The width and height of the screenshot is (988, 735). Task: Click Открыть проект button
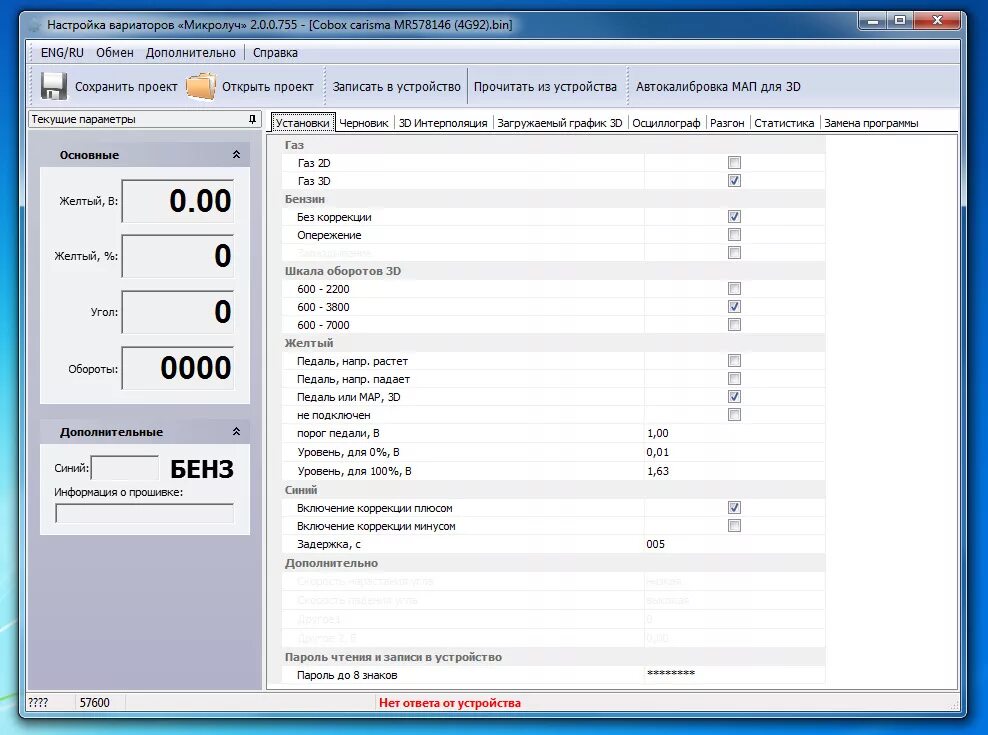click(250, 86)
